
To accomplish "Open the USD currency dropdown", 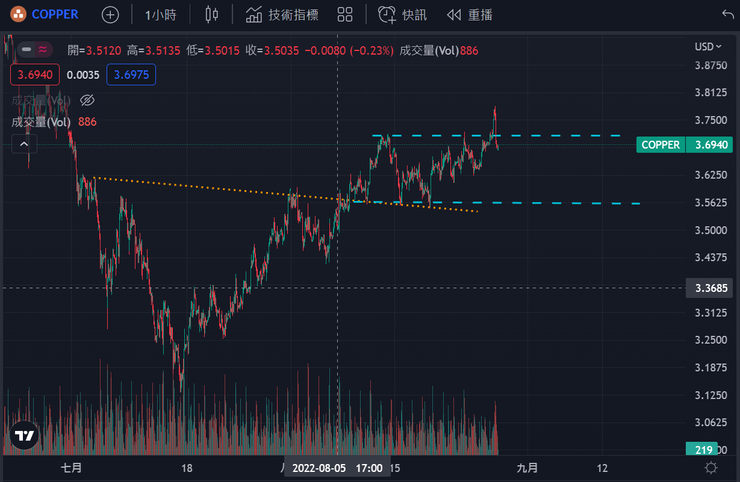I will click(x=708, y=46).
